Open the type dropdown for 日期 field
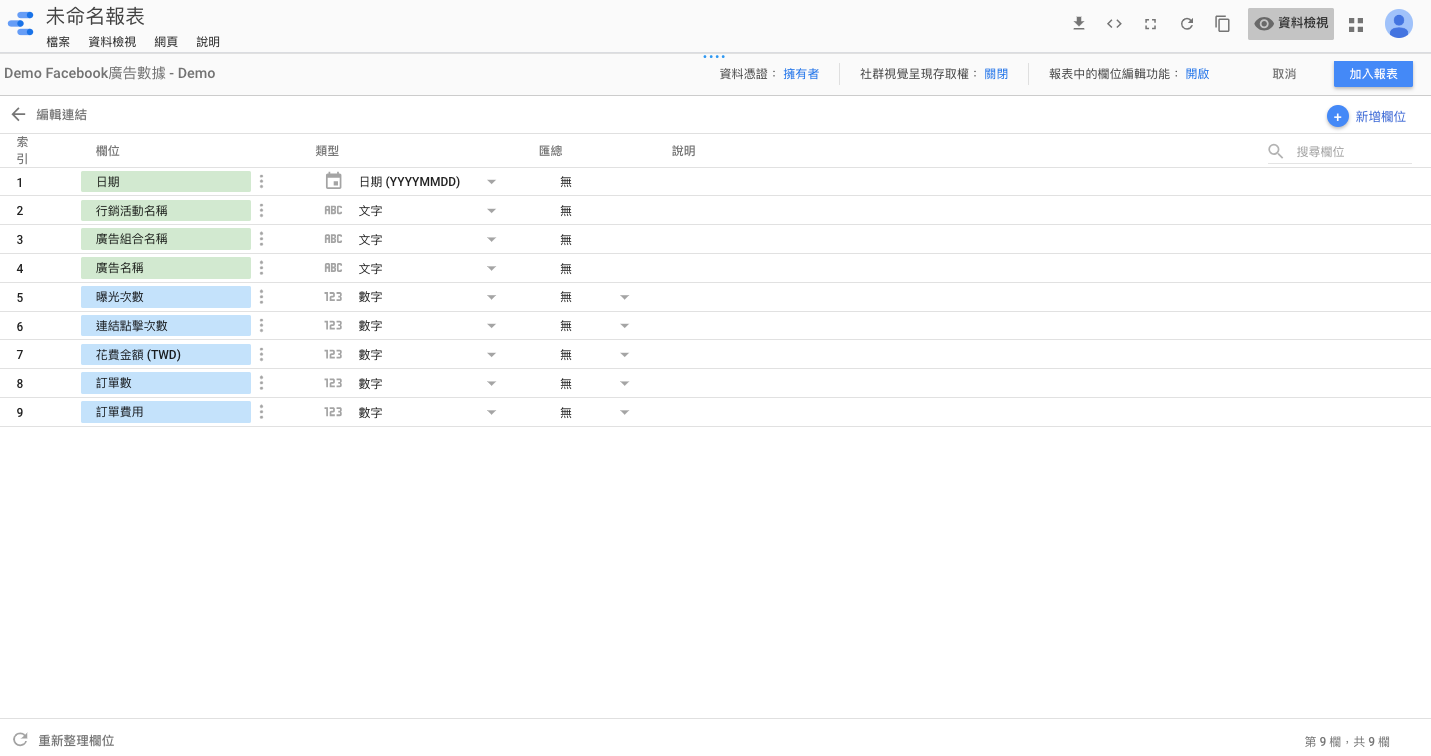 pos(491,182)
